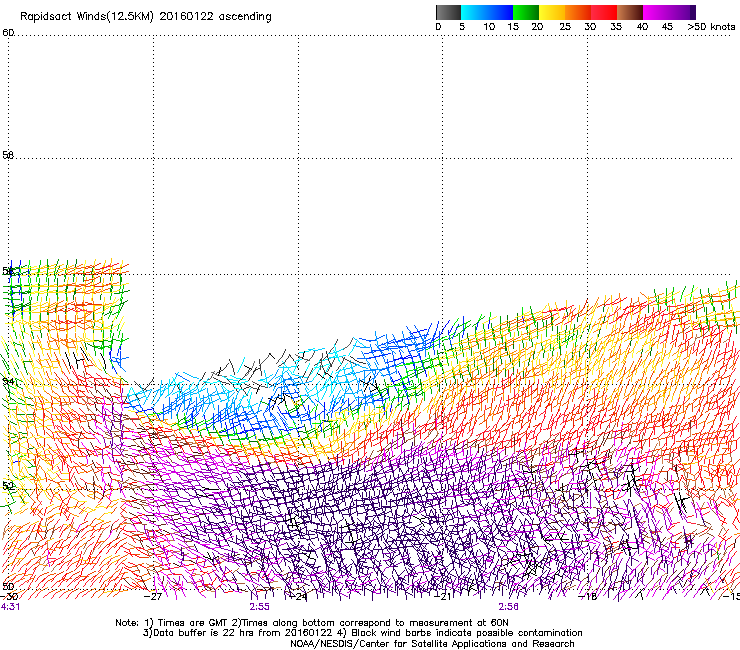
Task: Click the title 'Rapidscat Winds(12.5KM) 20160122 ascending'
Action: pos(146,17)
